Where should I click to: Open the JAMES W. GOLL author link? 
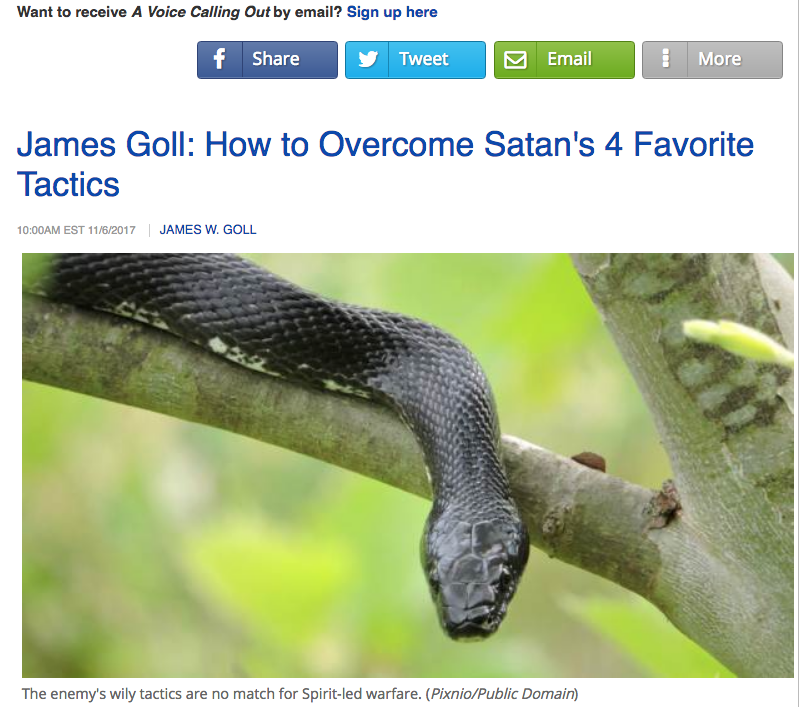208,230
